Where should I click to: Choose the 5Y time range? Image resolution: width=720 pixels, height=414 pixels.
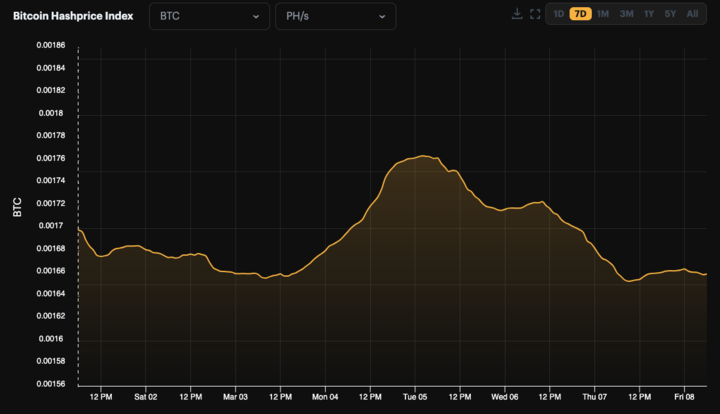point(670,14)
